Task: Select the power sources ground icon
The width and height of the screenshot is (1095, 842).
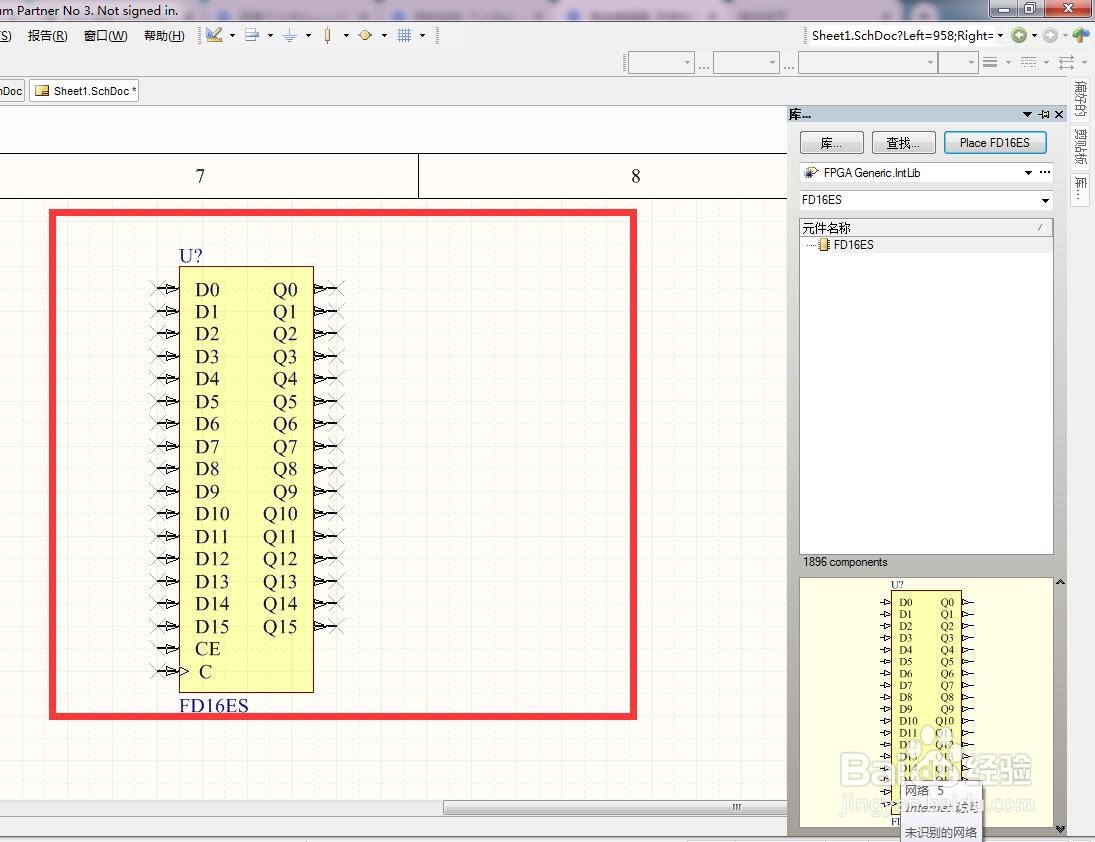Action: coord(290,36)
